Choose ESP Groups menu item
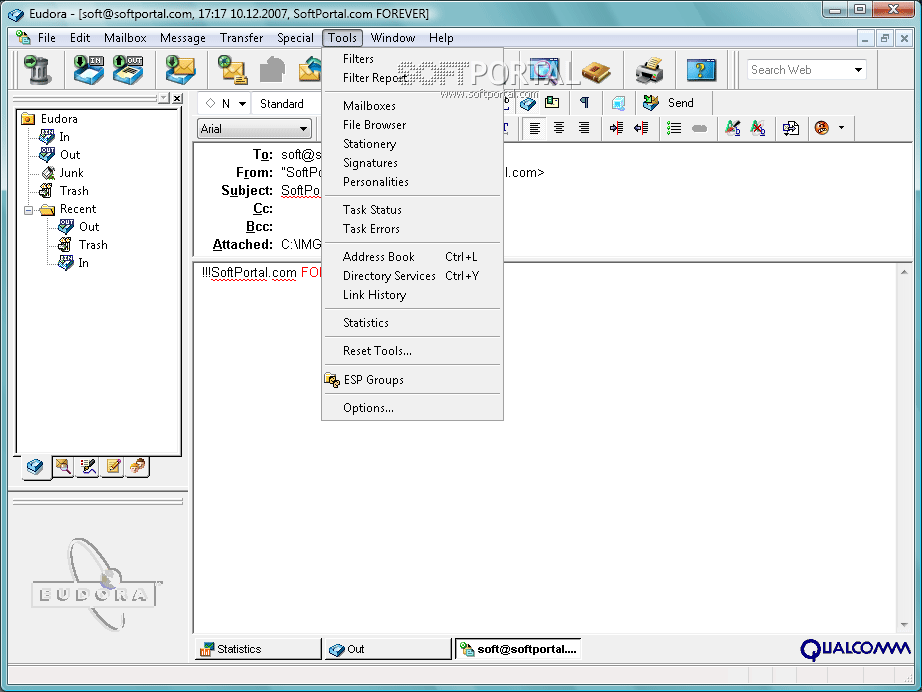This screenshot has height=692, width=922. point(412,380)
